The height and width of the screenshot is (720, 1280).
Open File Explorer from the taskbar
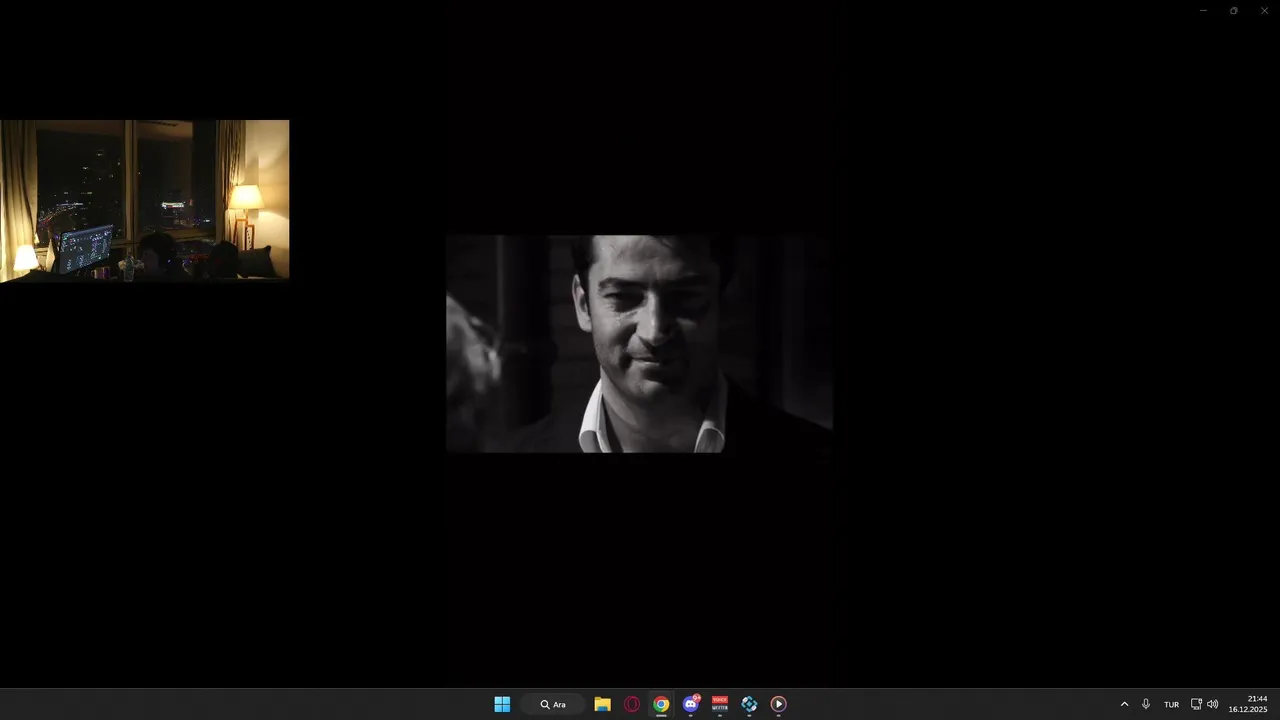602,704
